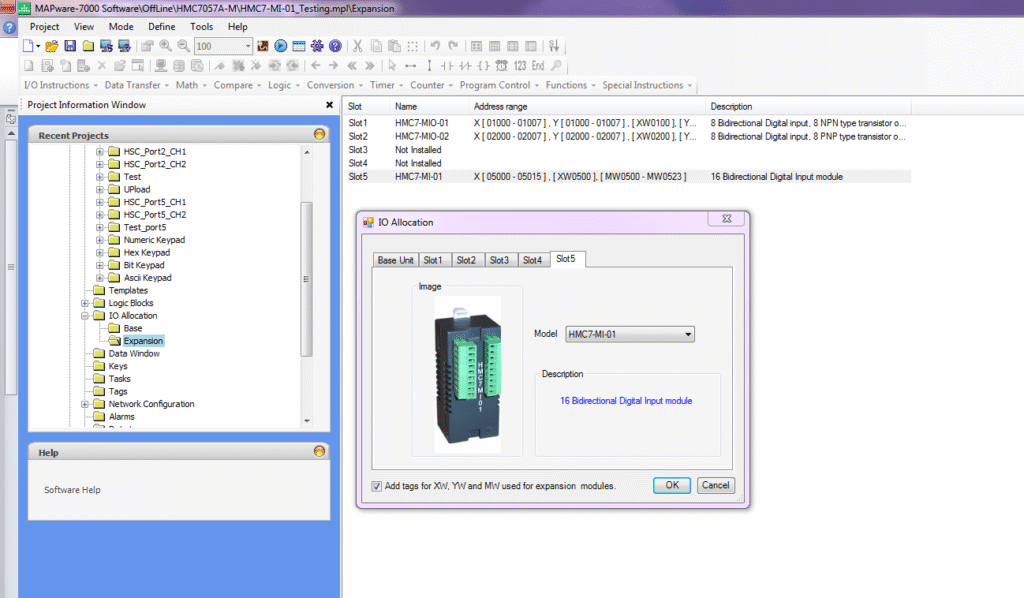Image resolution: width=1024 pixels, height=598 pixels.
Task: Click the project tree scrollbar down arrow
Action: point(307,421)
